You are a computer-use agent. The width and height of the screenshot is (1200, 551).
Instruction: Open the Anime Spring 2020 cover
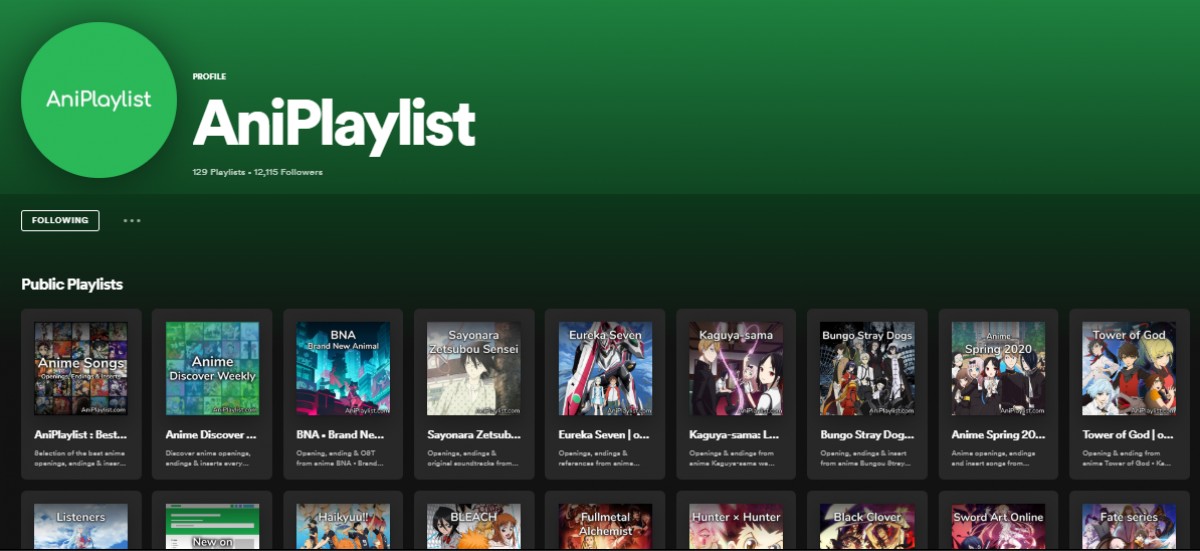[x=998, y=368]
